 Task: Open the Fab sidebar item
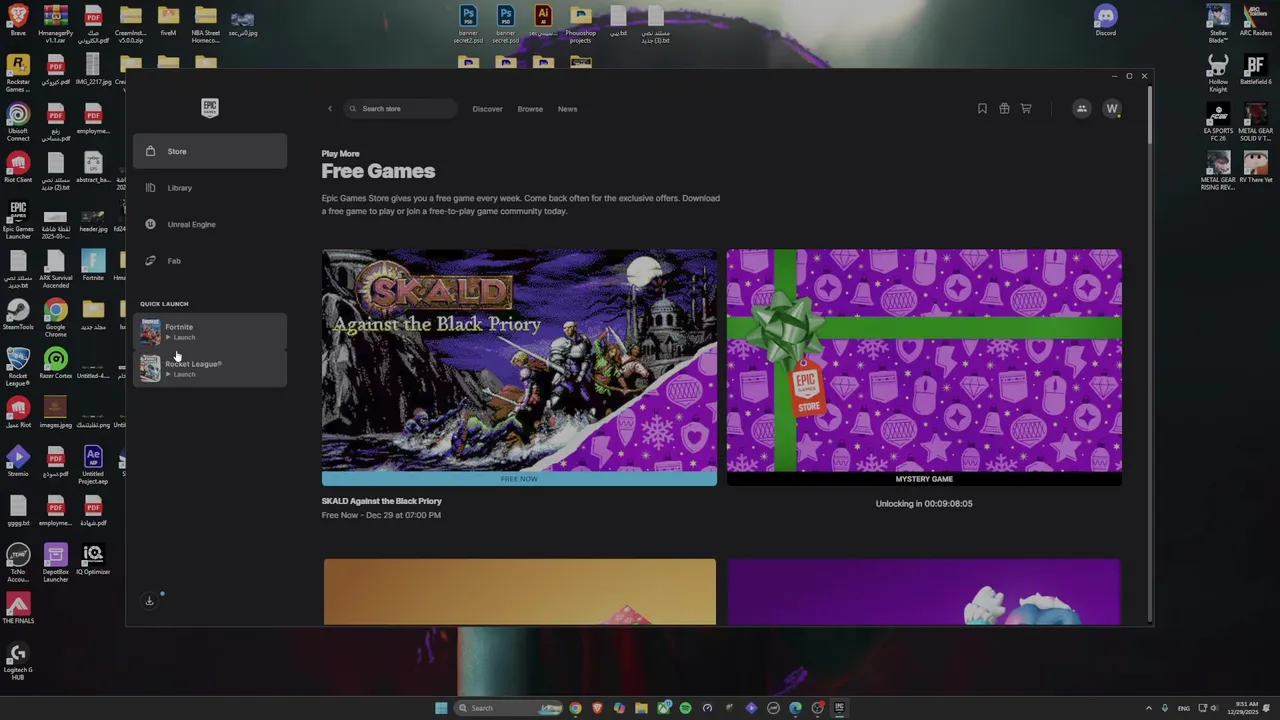[210, 261]
